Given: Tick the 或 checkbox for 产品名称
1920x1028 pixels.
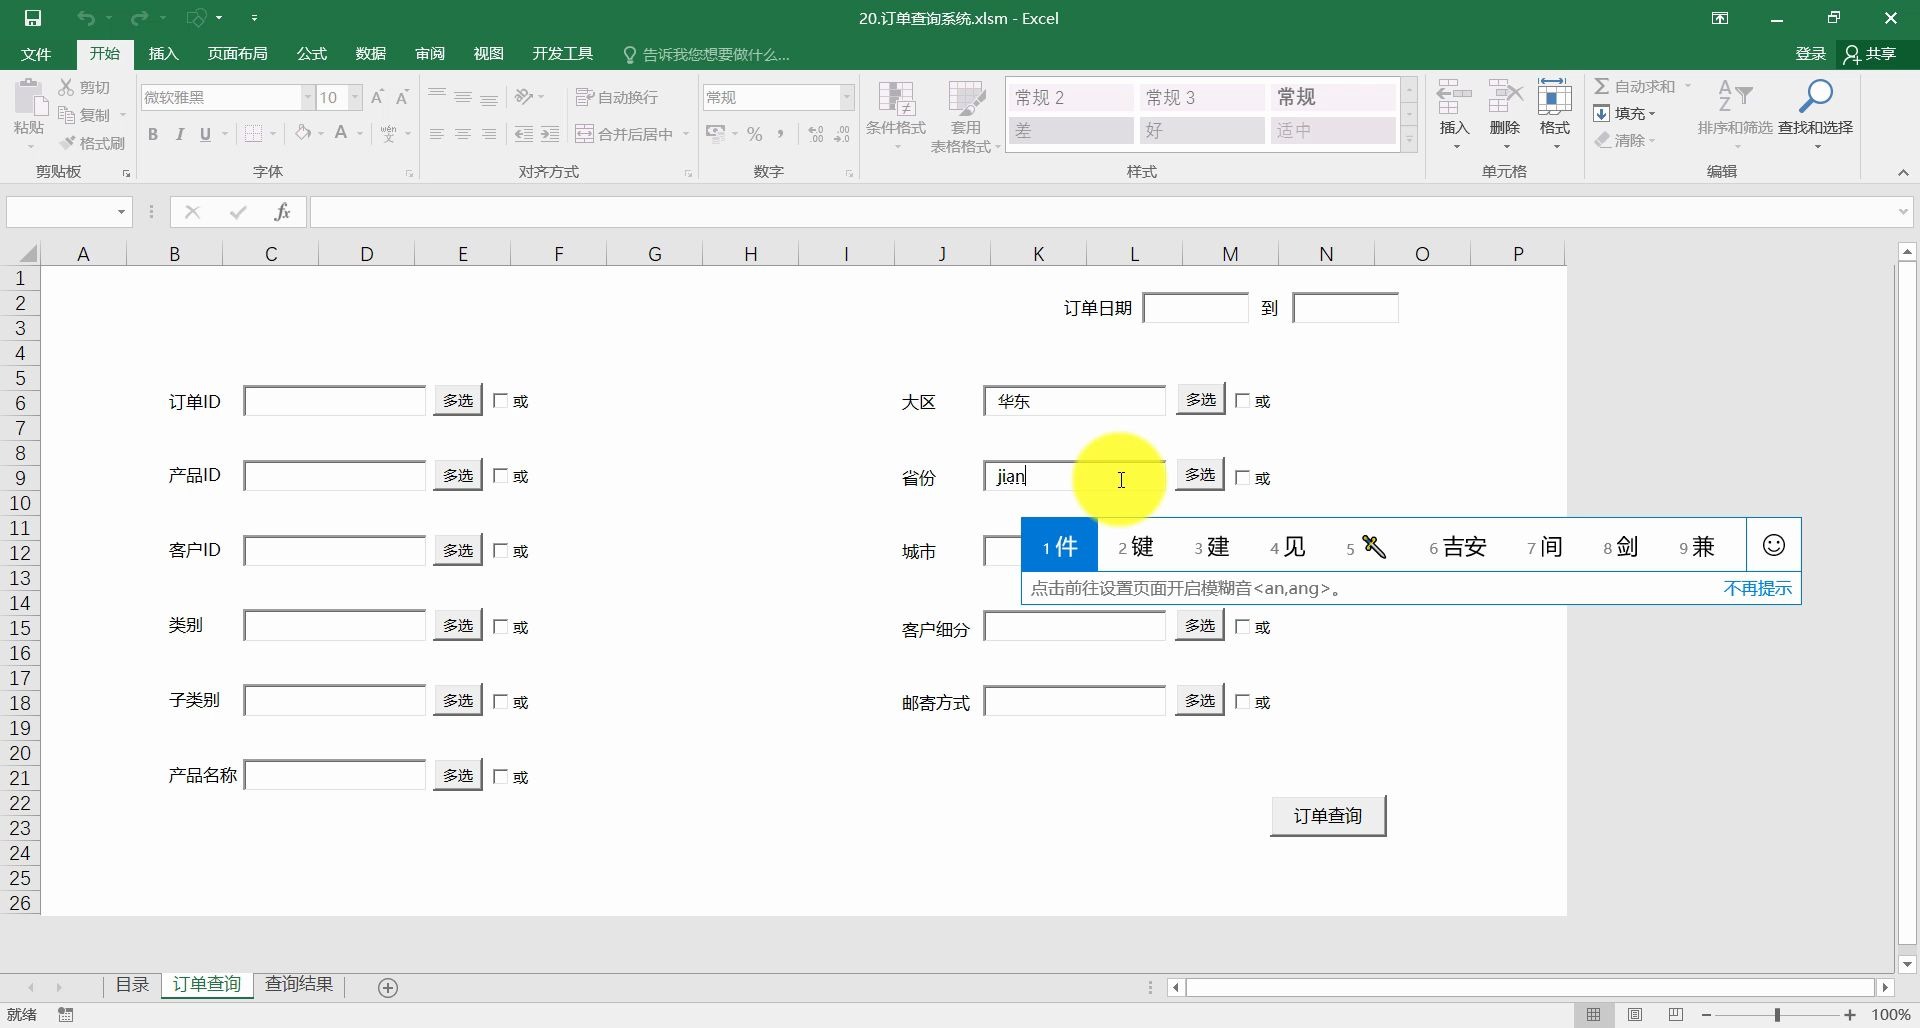Looking at the screenshot, I should 501,776.
